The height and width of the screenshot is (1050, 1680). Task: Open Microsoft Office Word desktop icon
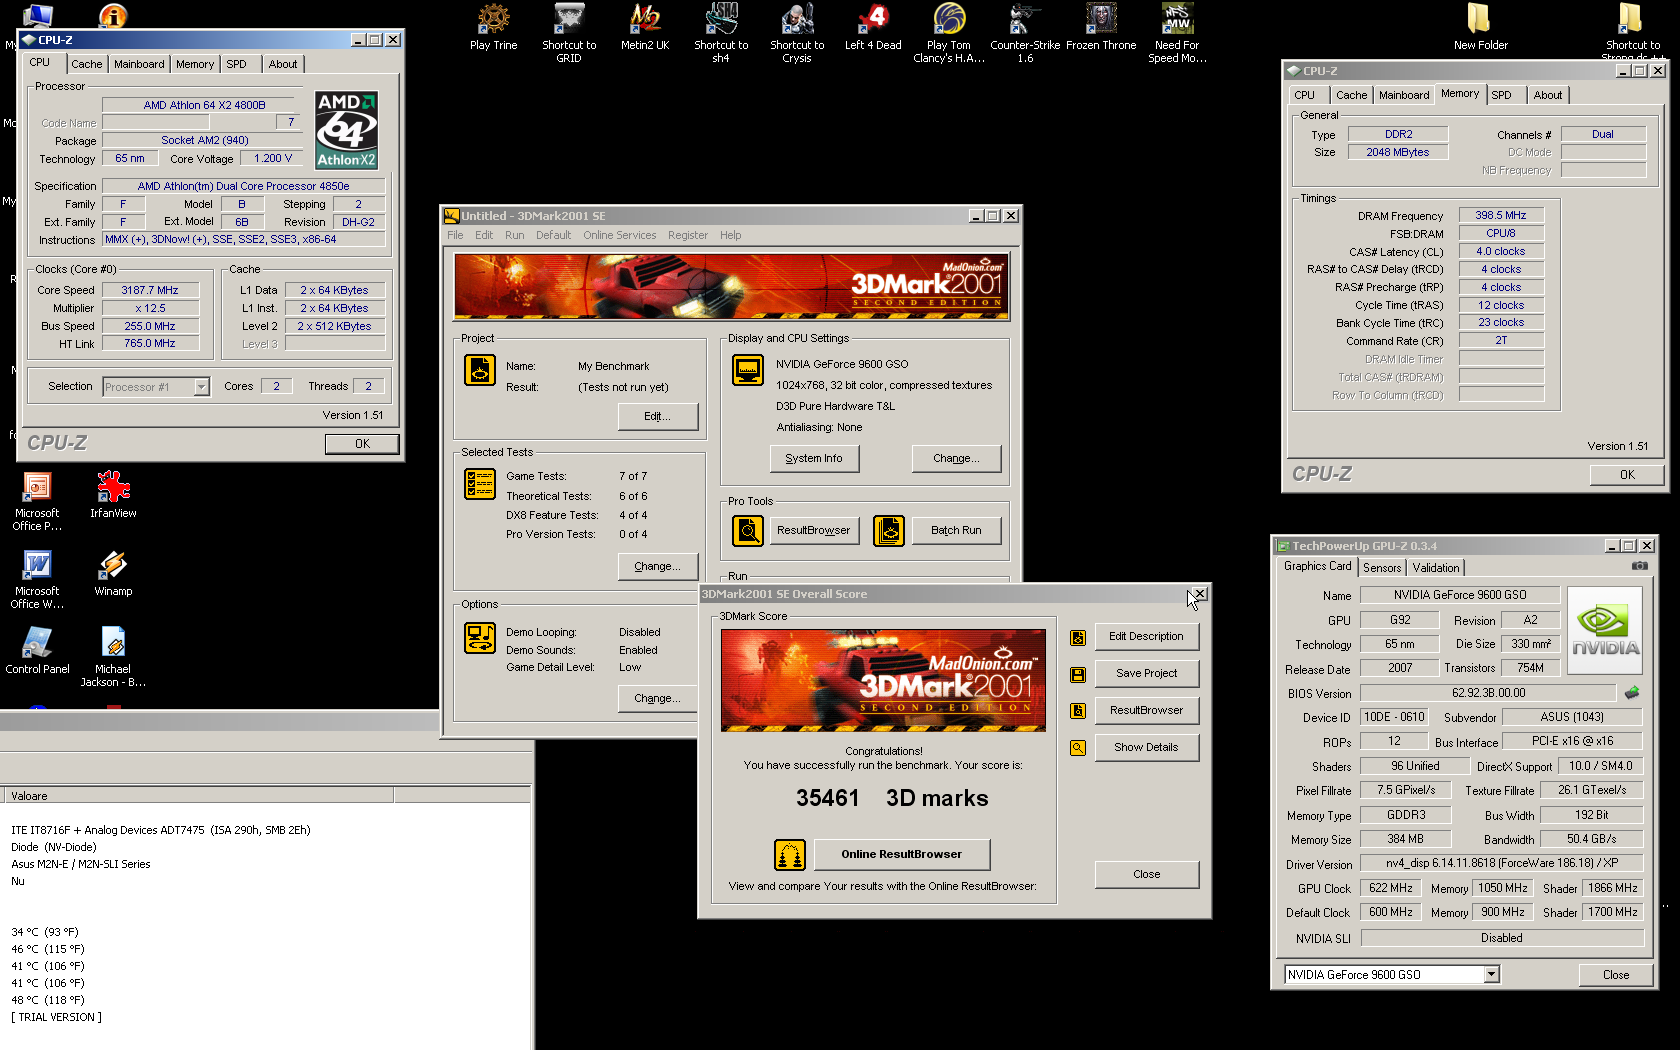[x=37, y=579]
